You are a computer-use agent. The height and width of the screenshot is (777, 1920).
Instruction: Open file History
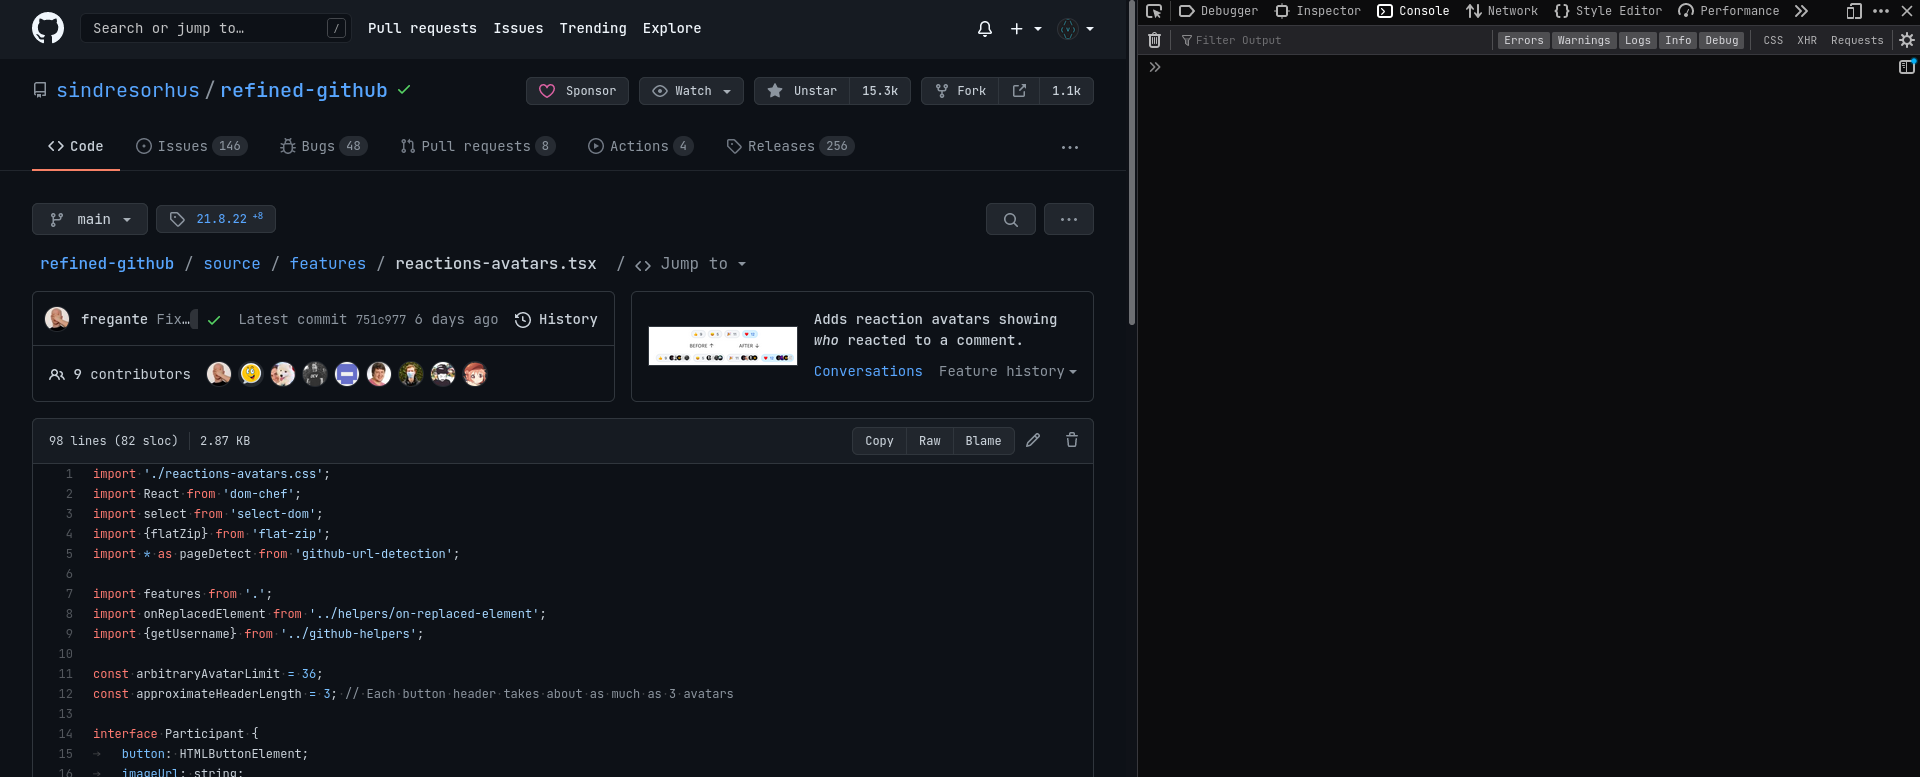(556, 319)
